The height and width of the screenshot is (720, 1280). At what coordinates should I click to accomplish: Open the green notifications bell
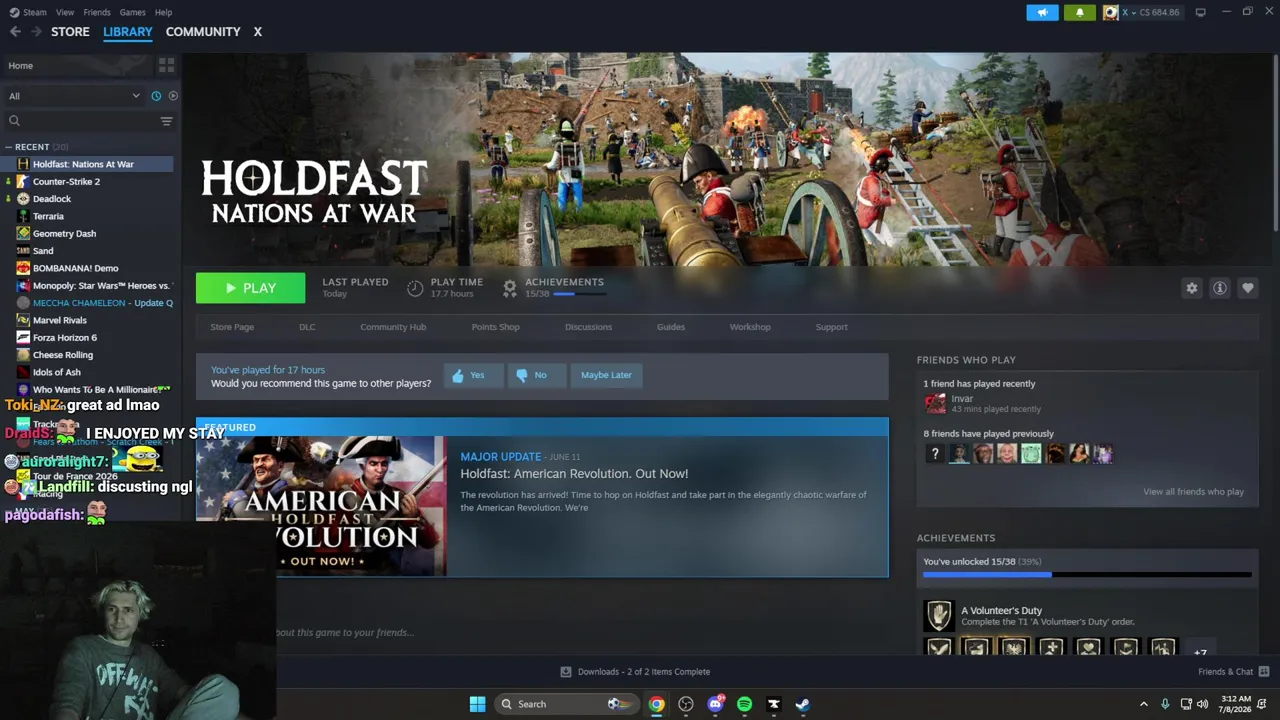(x=1079, y=12)
